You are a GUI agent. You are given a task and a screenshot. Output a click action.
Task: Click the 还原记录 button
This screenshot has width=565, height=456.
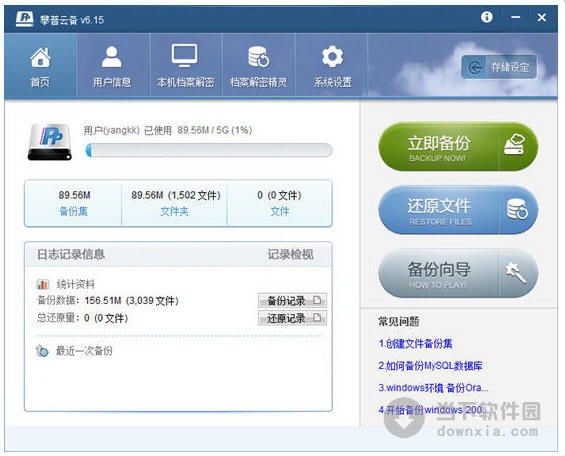coord(292,318)
